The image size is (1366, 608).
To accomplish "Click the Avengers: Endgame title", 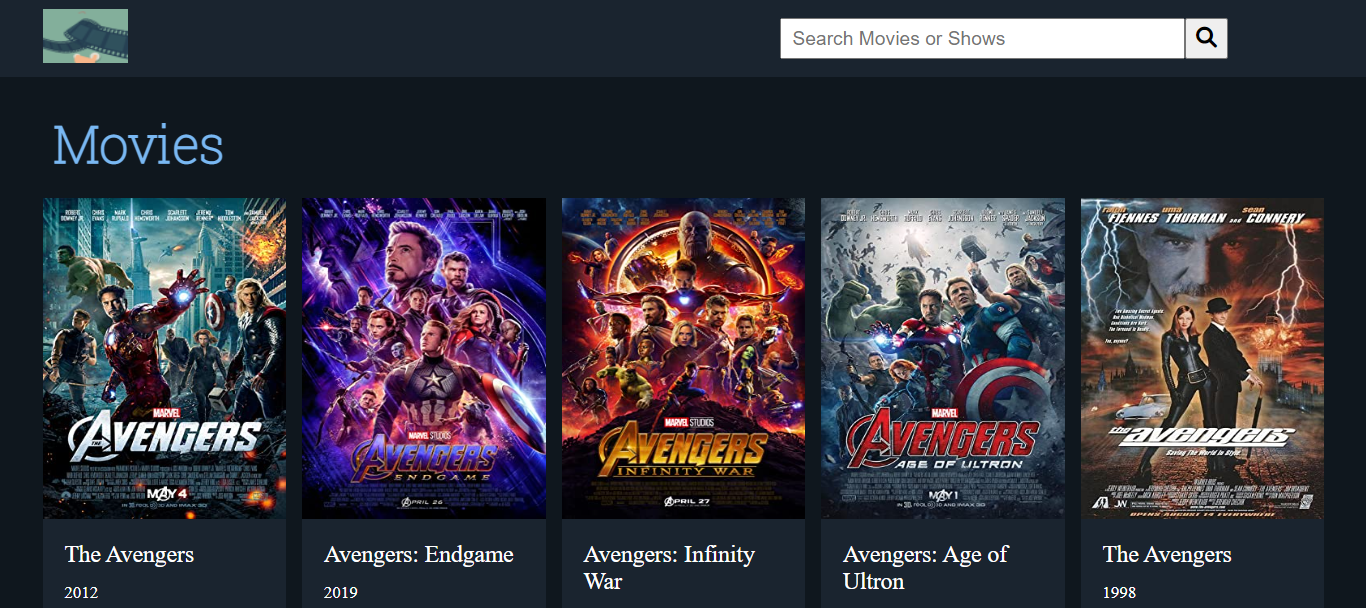I will pos(419,555).
